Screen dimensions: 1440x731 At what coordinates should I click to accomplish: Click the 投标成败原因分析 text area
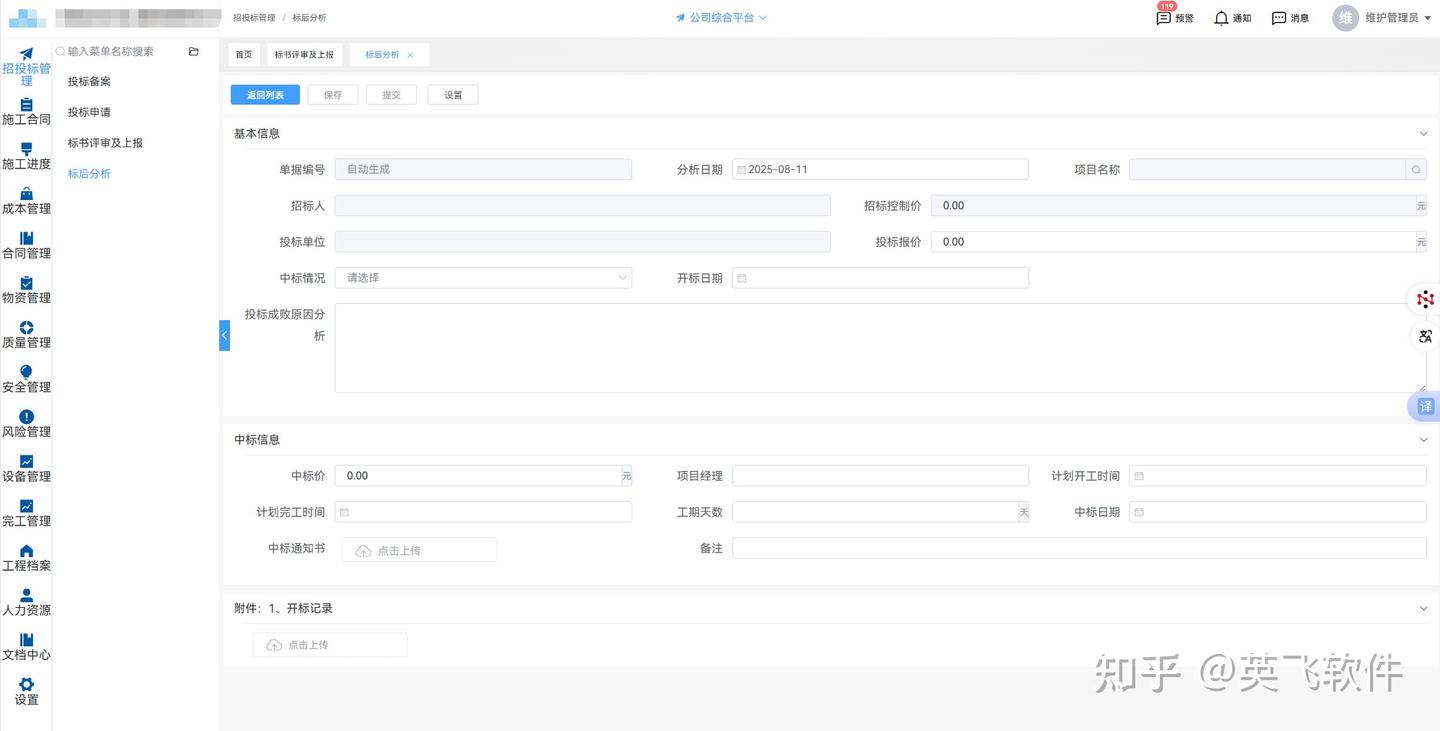(880, 348)
